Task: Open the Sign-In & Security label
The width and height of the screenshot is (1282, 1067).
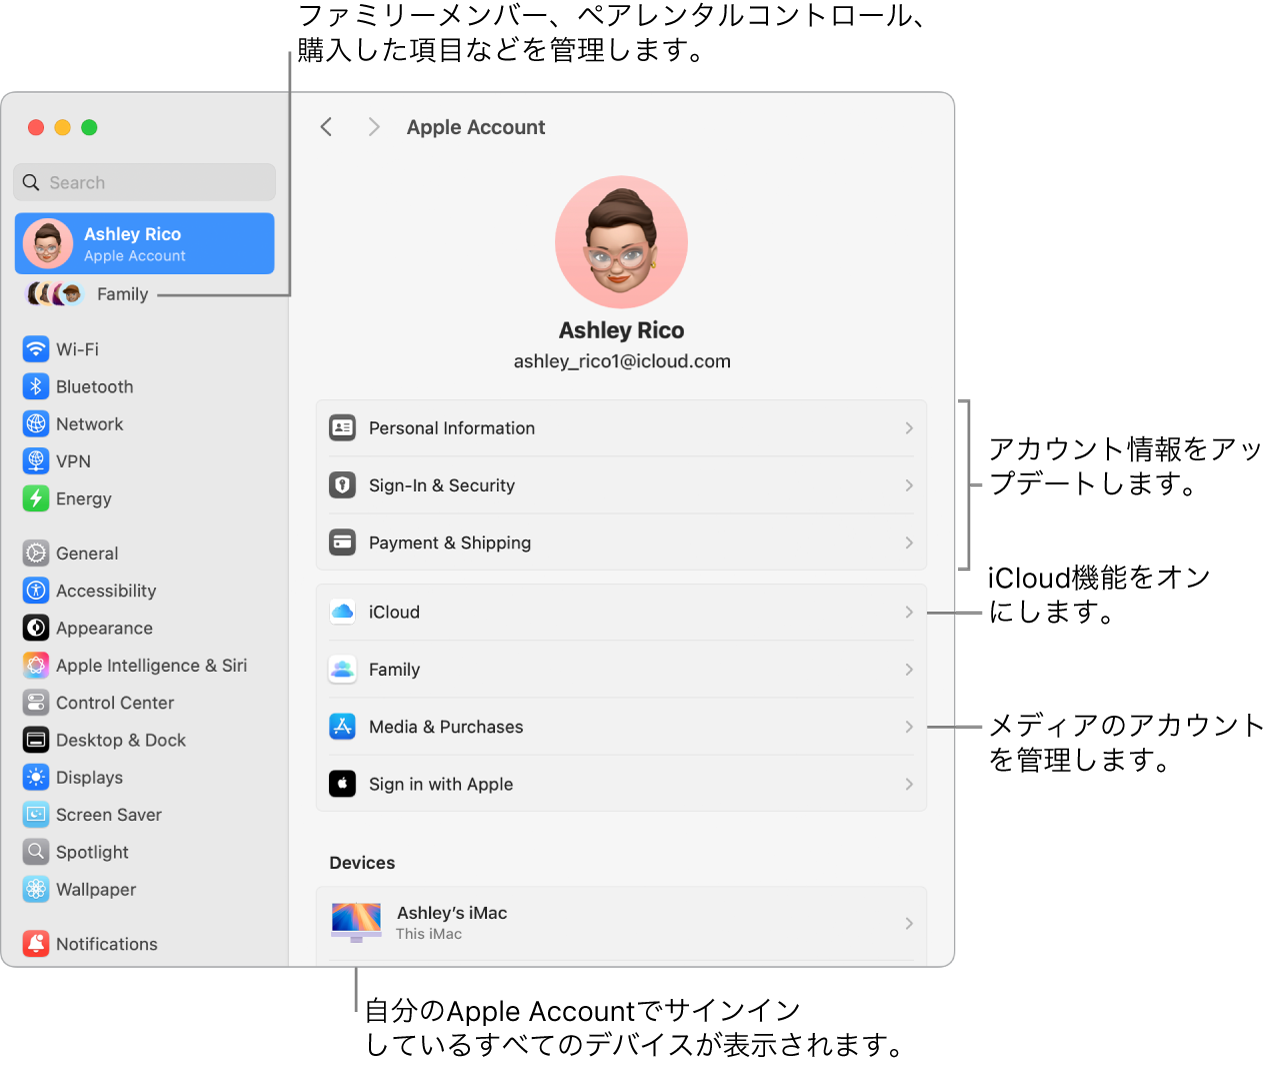Action: (x=442, y=485)
